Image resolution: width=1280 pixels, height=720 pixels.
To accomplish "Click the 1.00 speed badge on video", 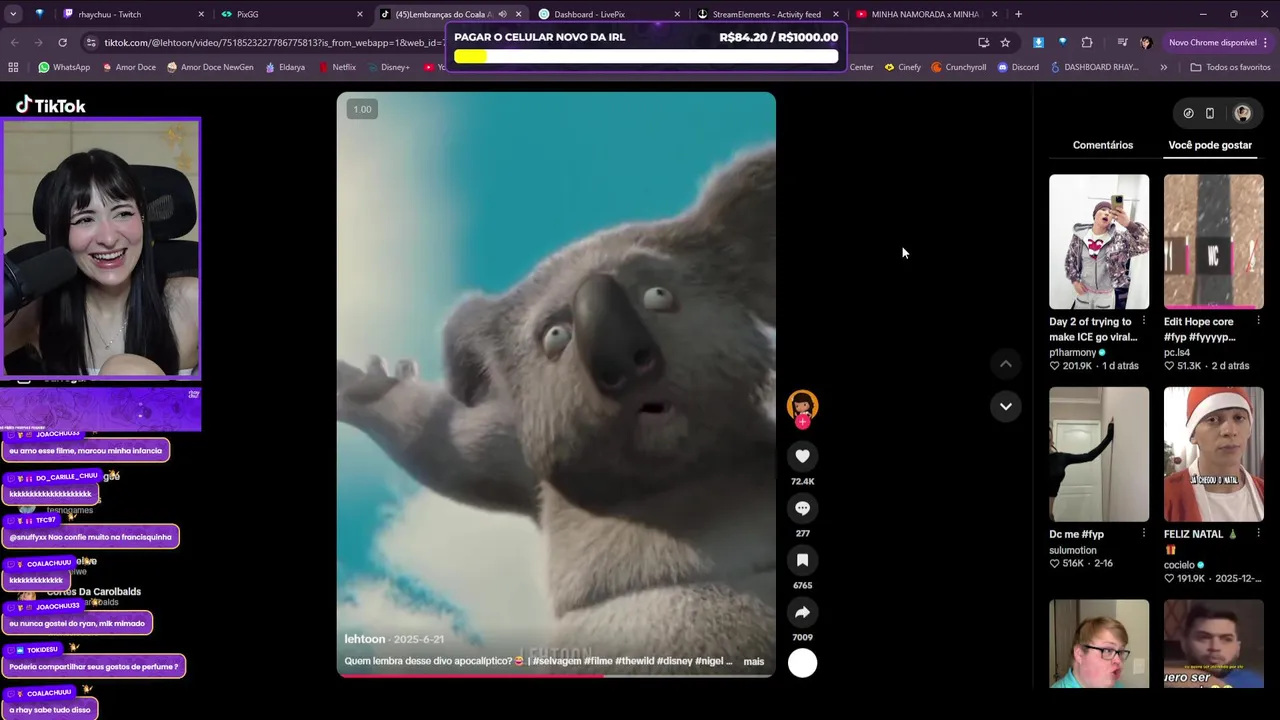I will click(362, 109).
